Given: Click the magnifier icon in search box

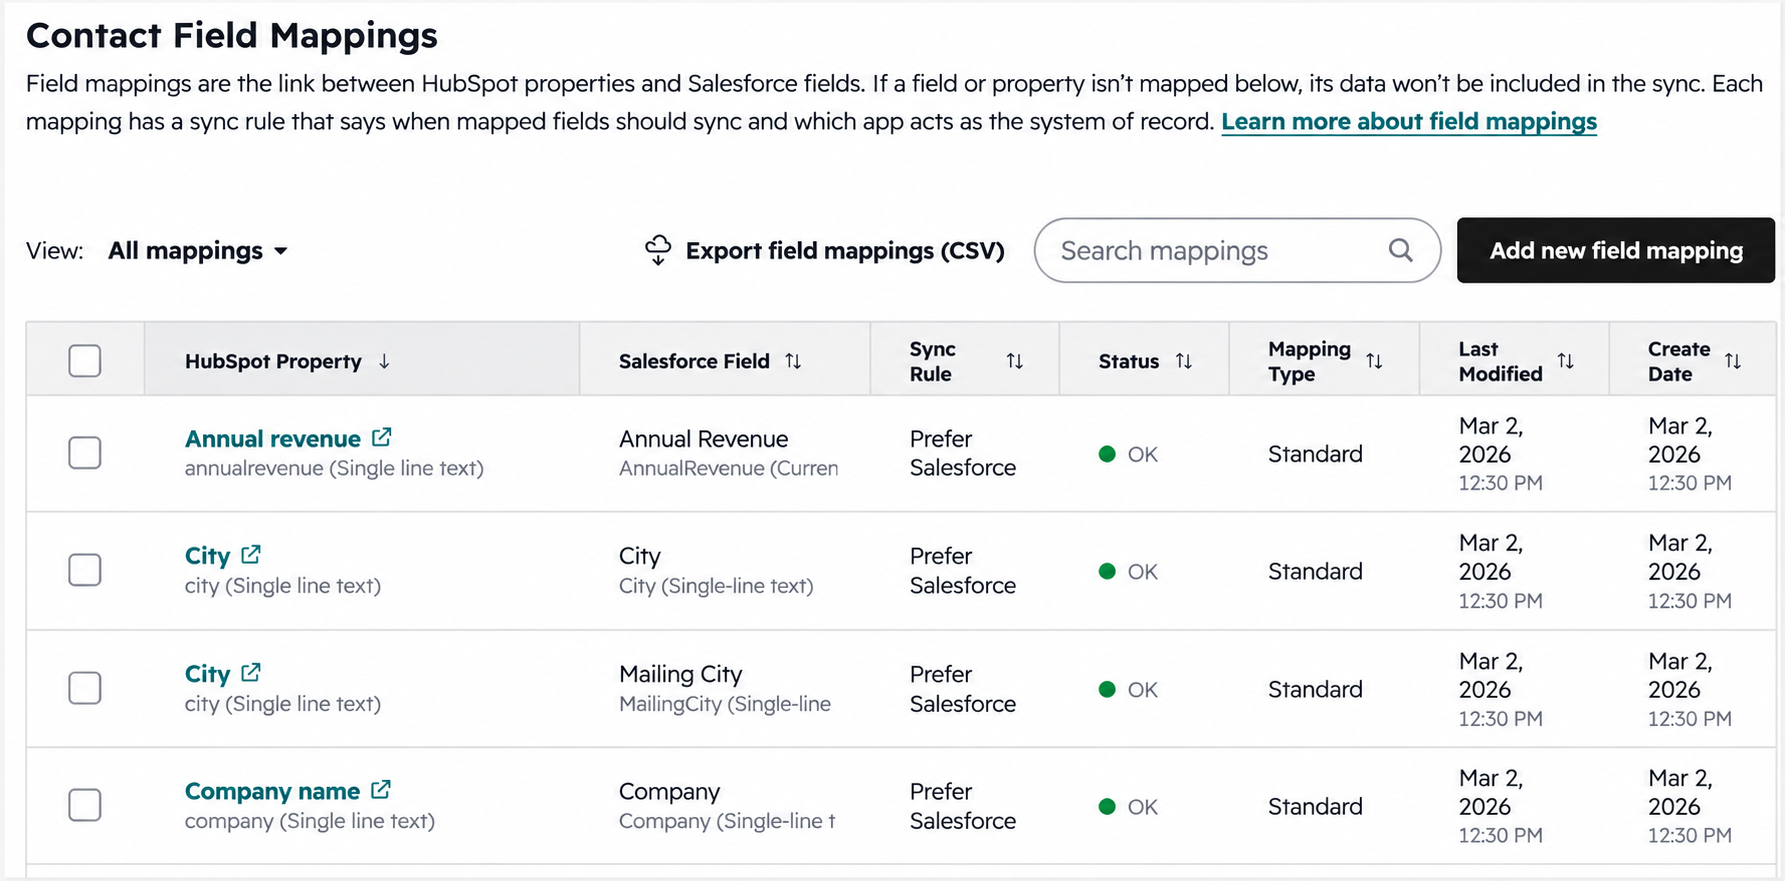Looking at the screenshot, I should click(1401, 250).
